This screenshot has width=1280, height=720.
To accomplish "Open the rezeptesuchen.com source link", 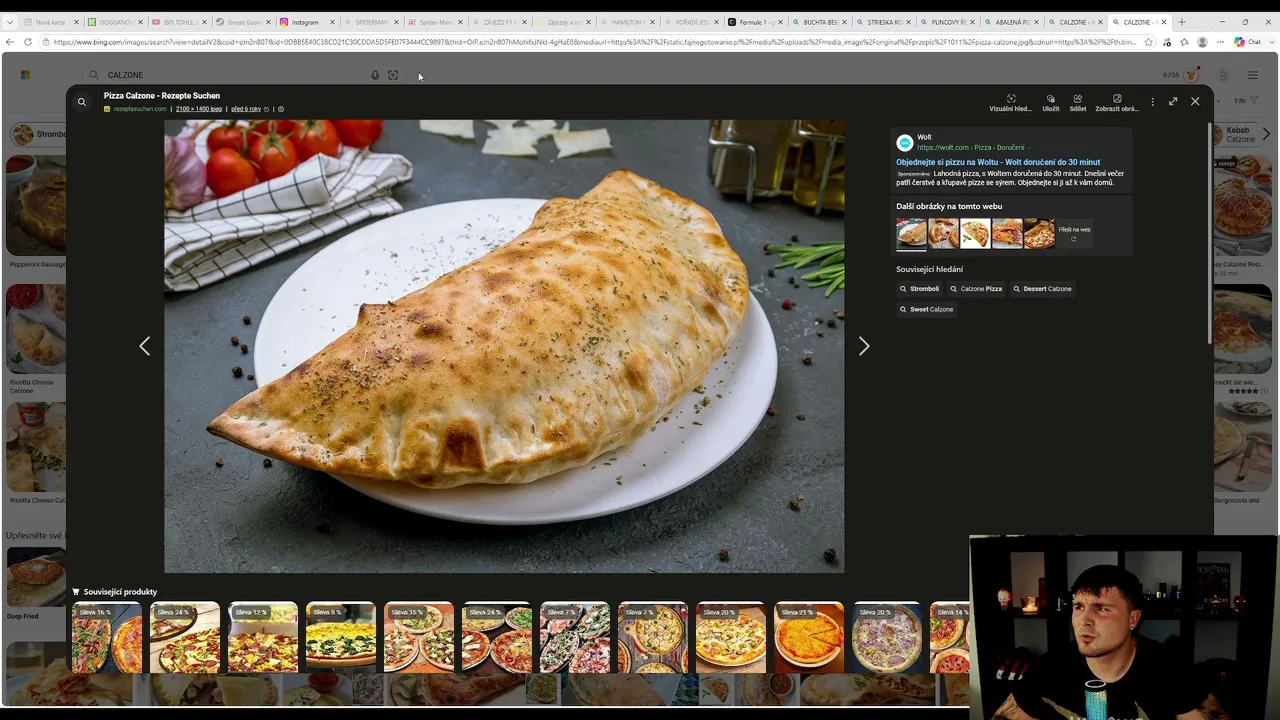I will coord(140,109).
